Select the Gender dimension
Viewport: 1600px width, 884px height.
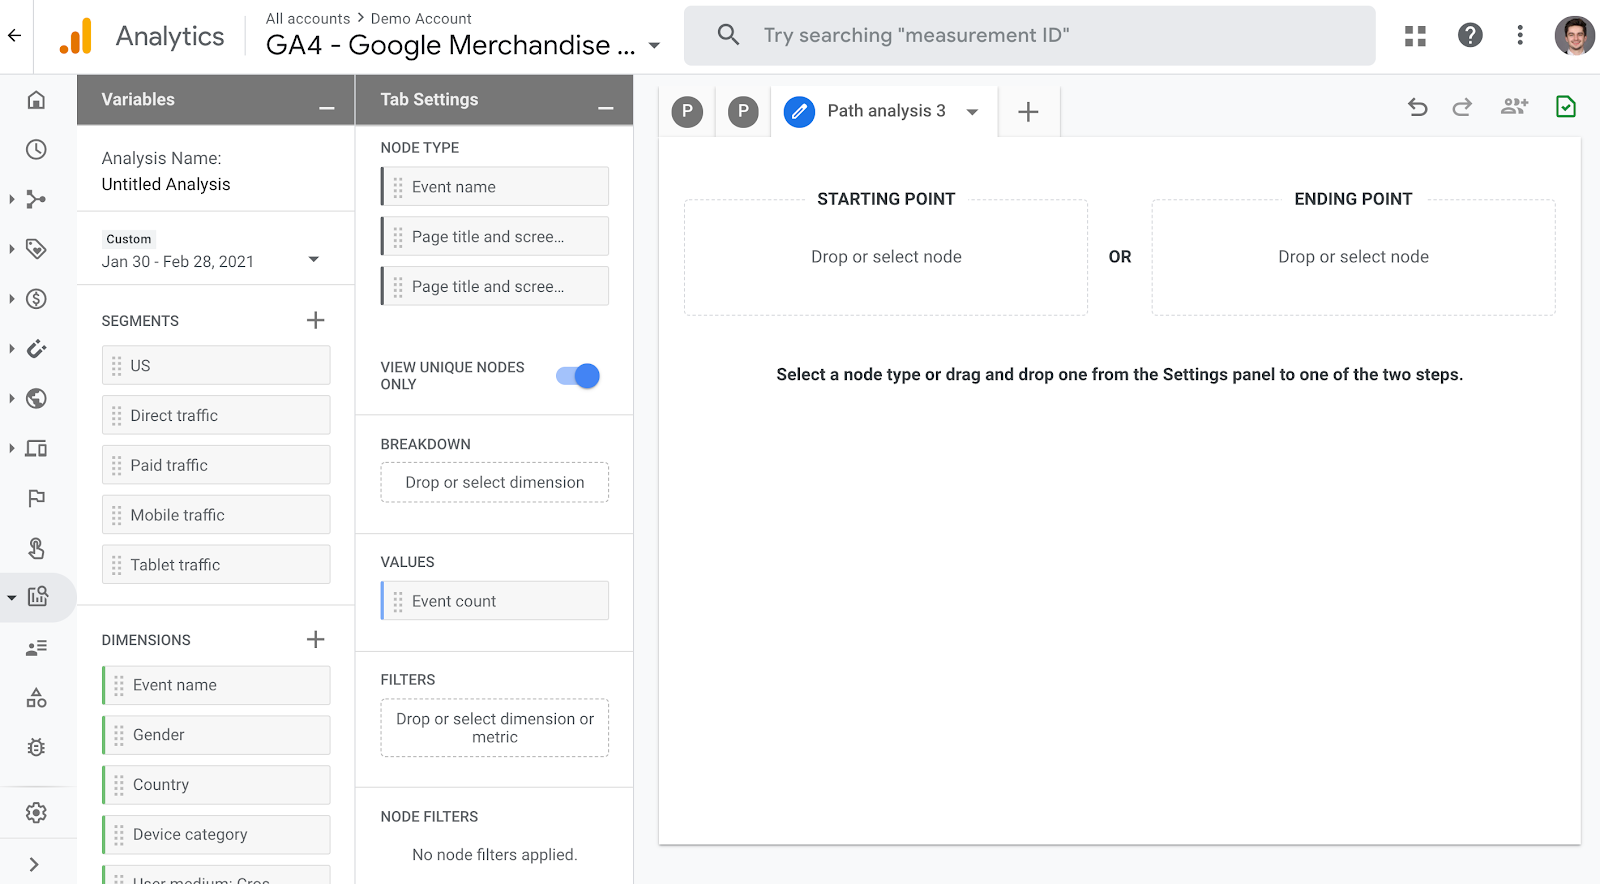[216, 735]
